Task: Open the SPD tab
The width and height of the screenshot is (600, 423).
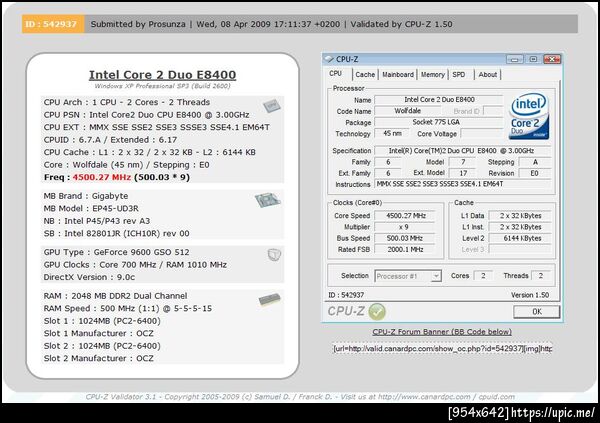Action: click(x=459, y=75)
